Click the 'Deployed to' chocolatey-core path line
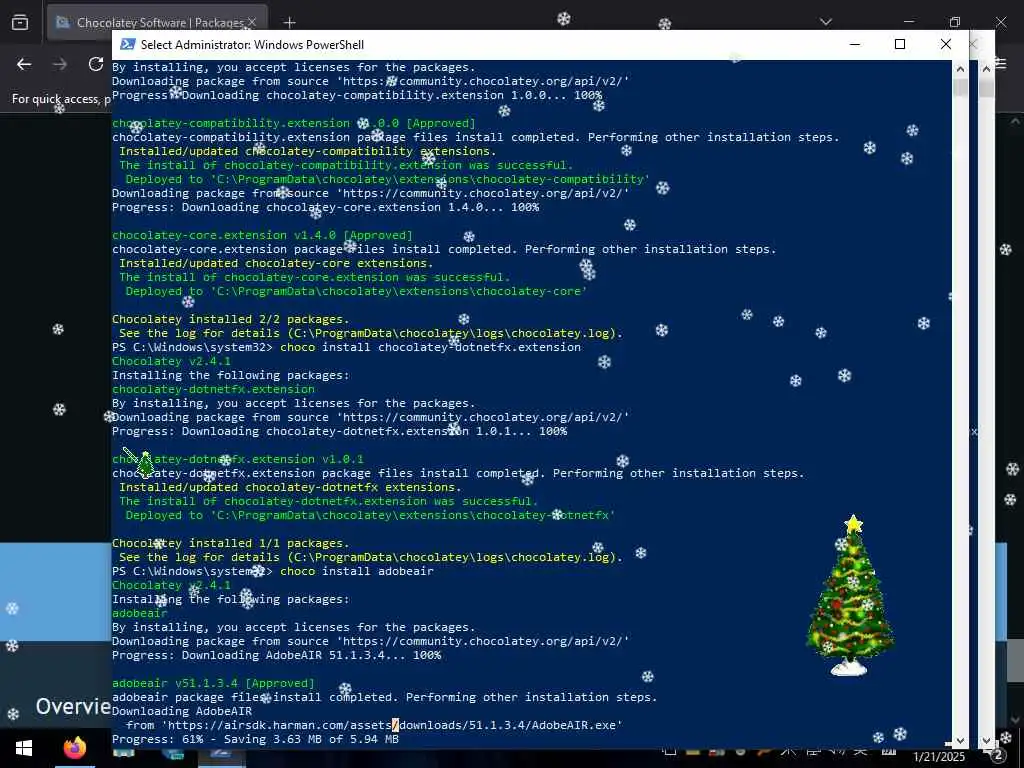Image resolution: width=1024 pixels, height=768 pixels. pos(356,291)
